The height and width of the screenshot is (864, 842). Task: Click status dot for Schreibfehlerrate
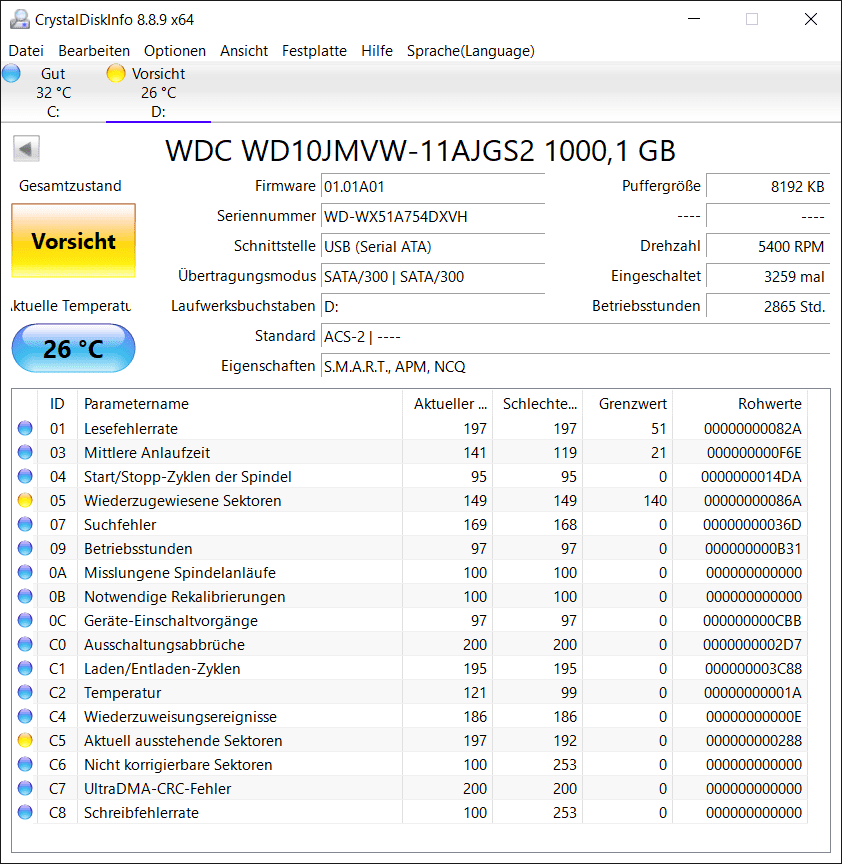25,812
